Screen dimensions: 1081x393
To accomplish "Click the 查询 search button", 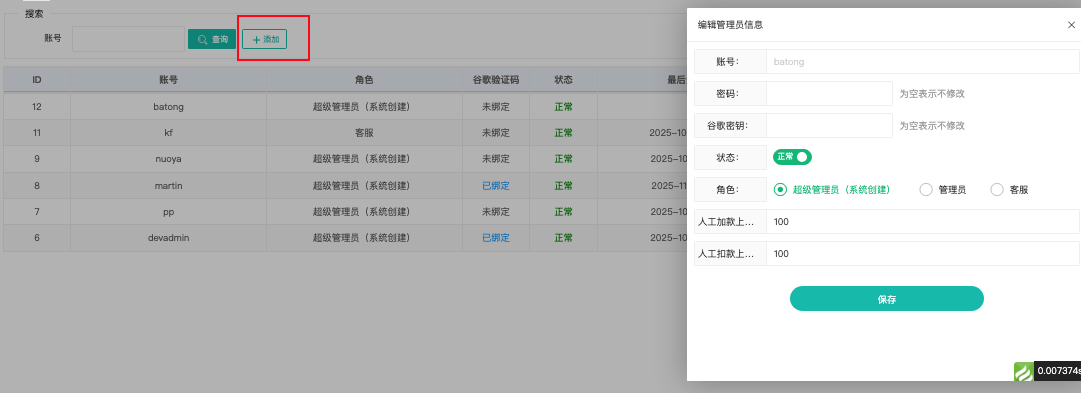I will coord(212,39).
